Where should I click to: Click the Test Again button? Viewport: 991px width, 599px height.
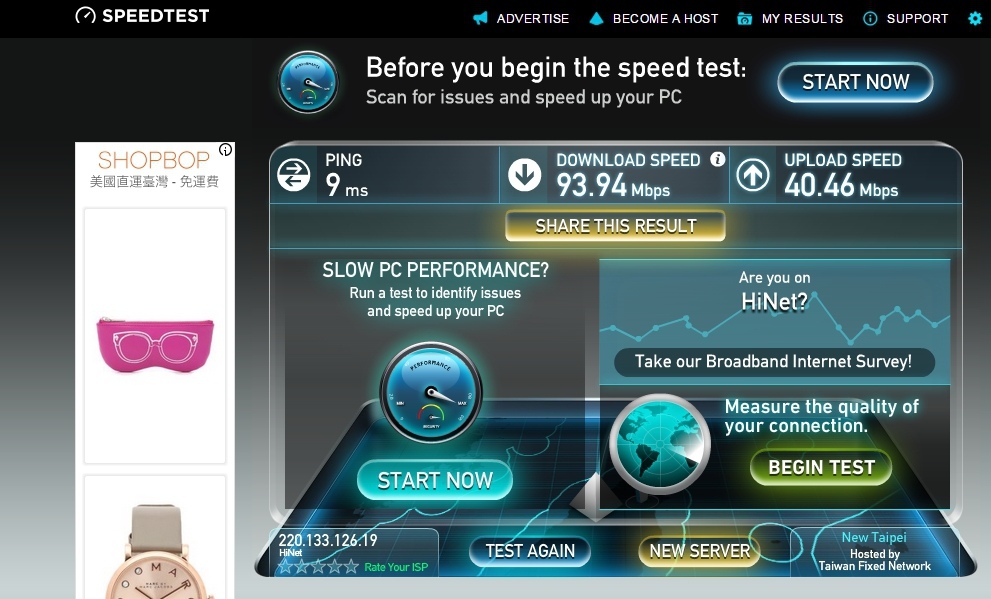tap(530, 551)
